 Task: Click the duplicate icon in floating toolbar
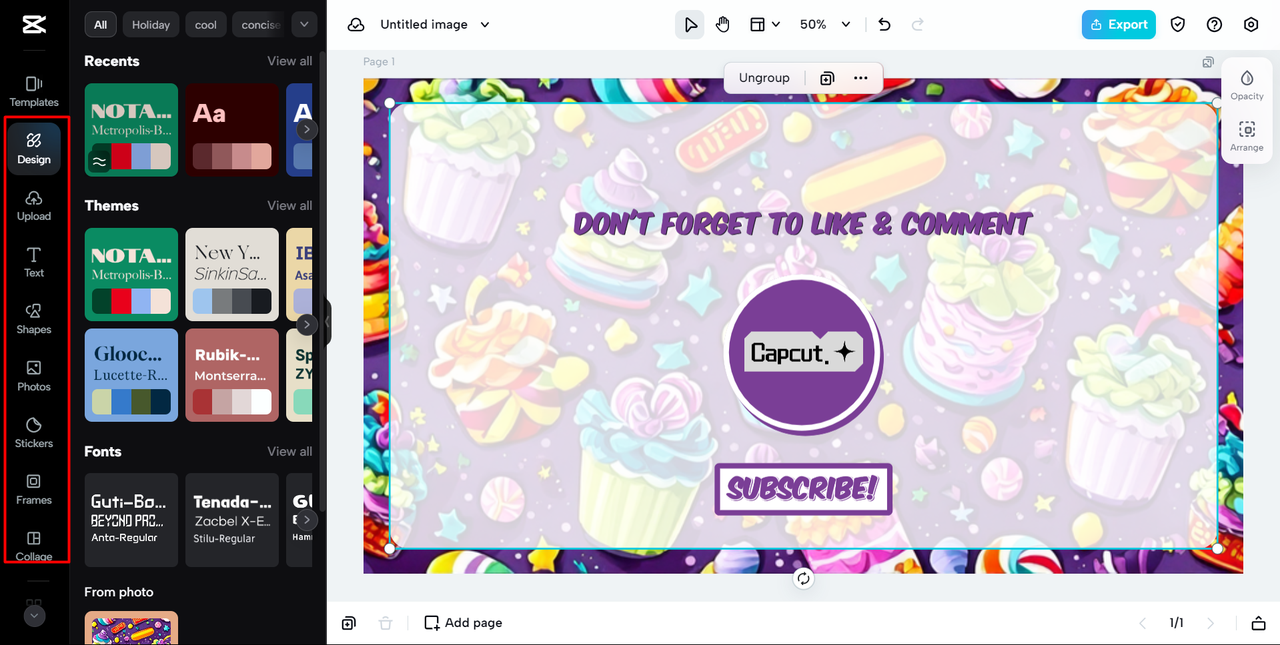tap(827, 78)
